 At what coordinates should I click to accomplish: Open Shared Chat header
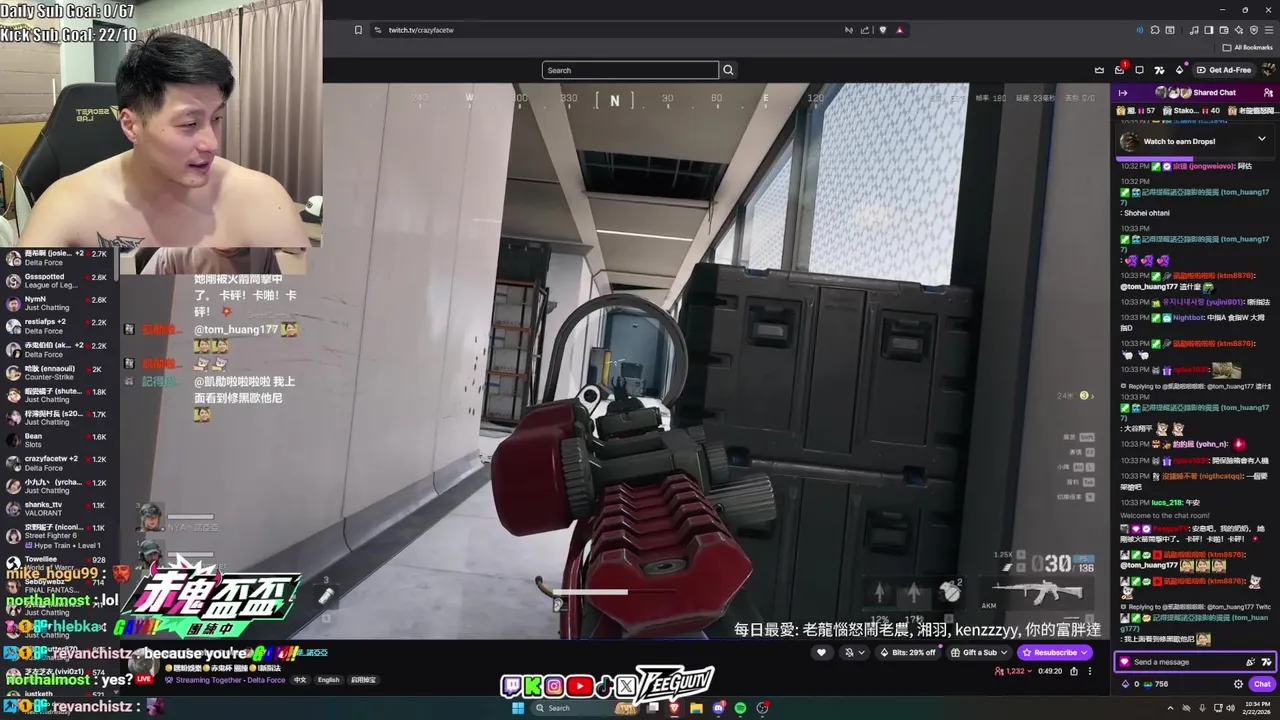click(x=1196, y=93)
